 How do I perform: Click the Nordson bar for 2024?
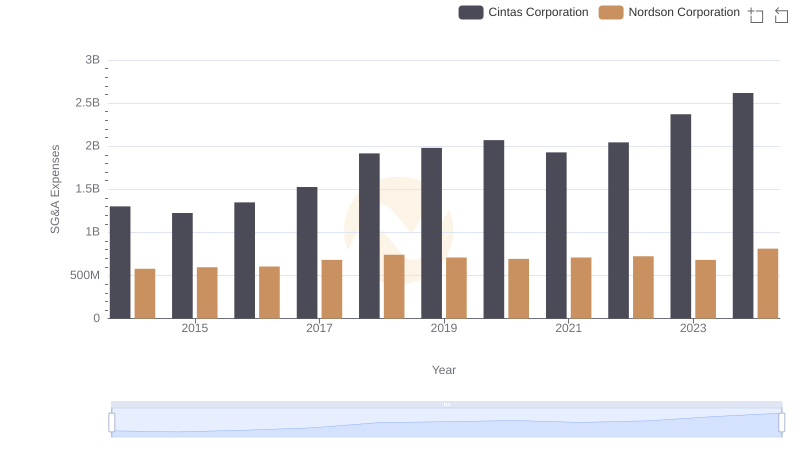pyautogui.click(x=768, y=284)
